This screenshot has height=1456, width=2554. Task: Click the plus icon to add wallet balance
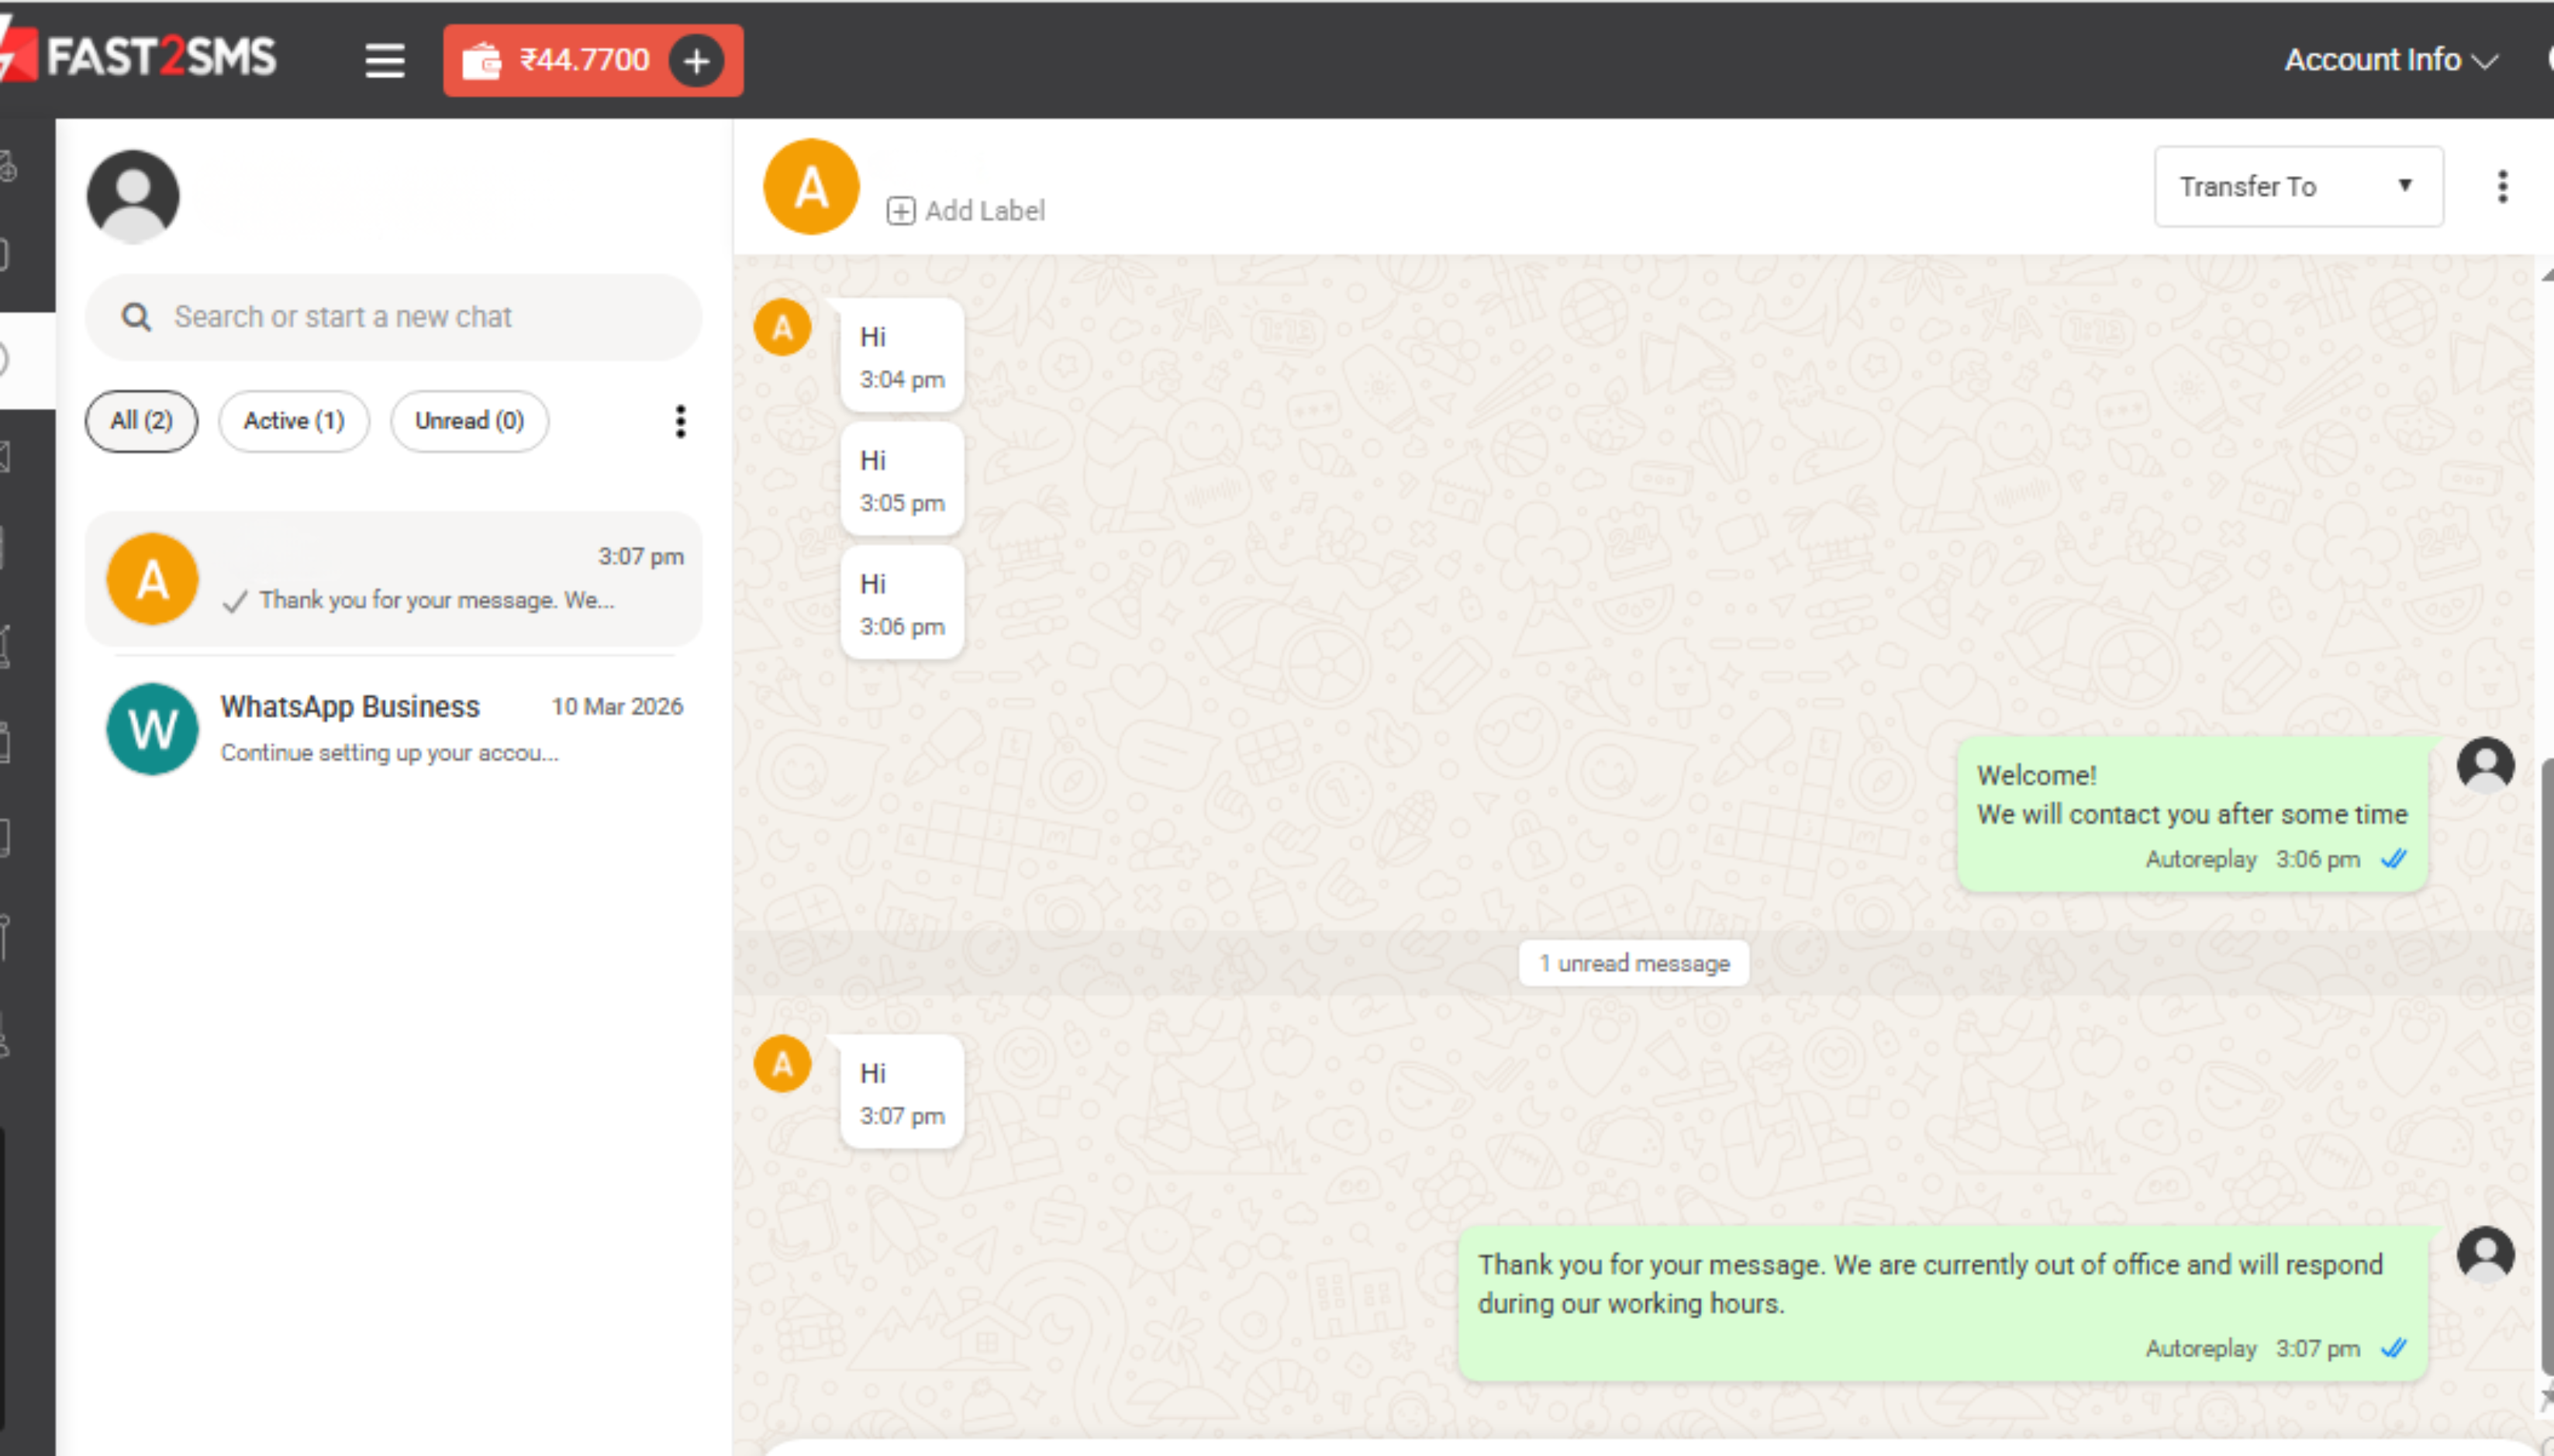tap(696, 61)
